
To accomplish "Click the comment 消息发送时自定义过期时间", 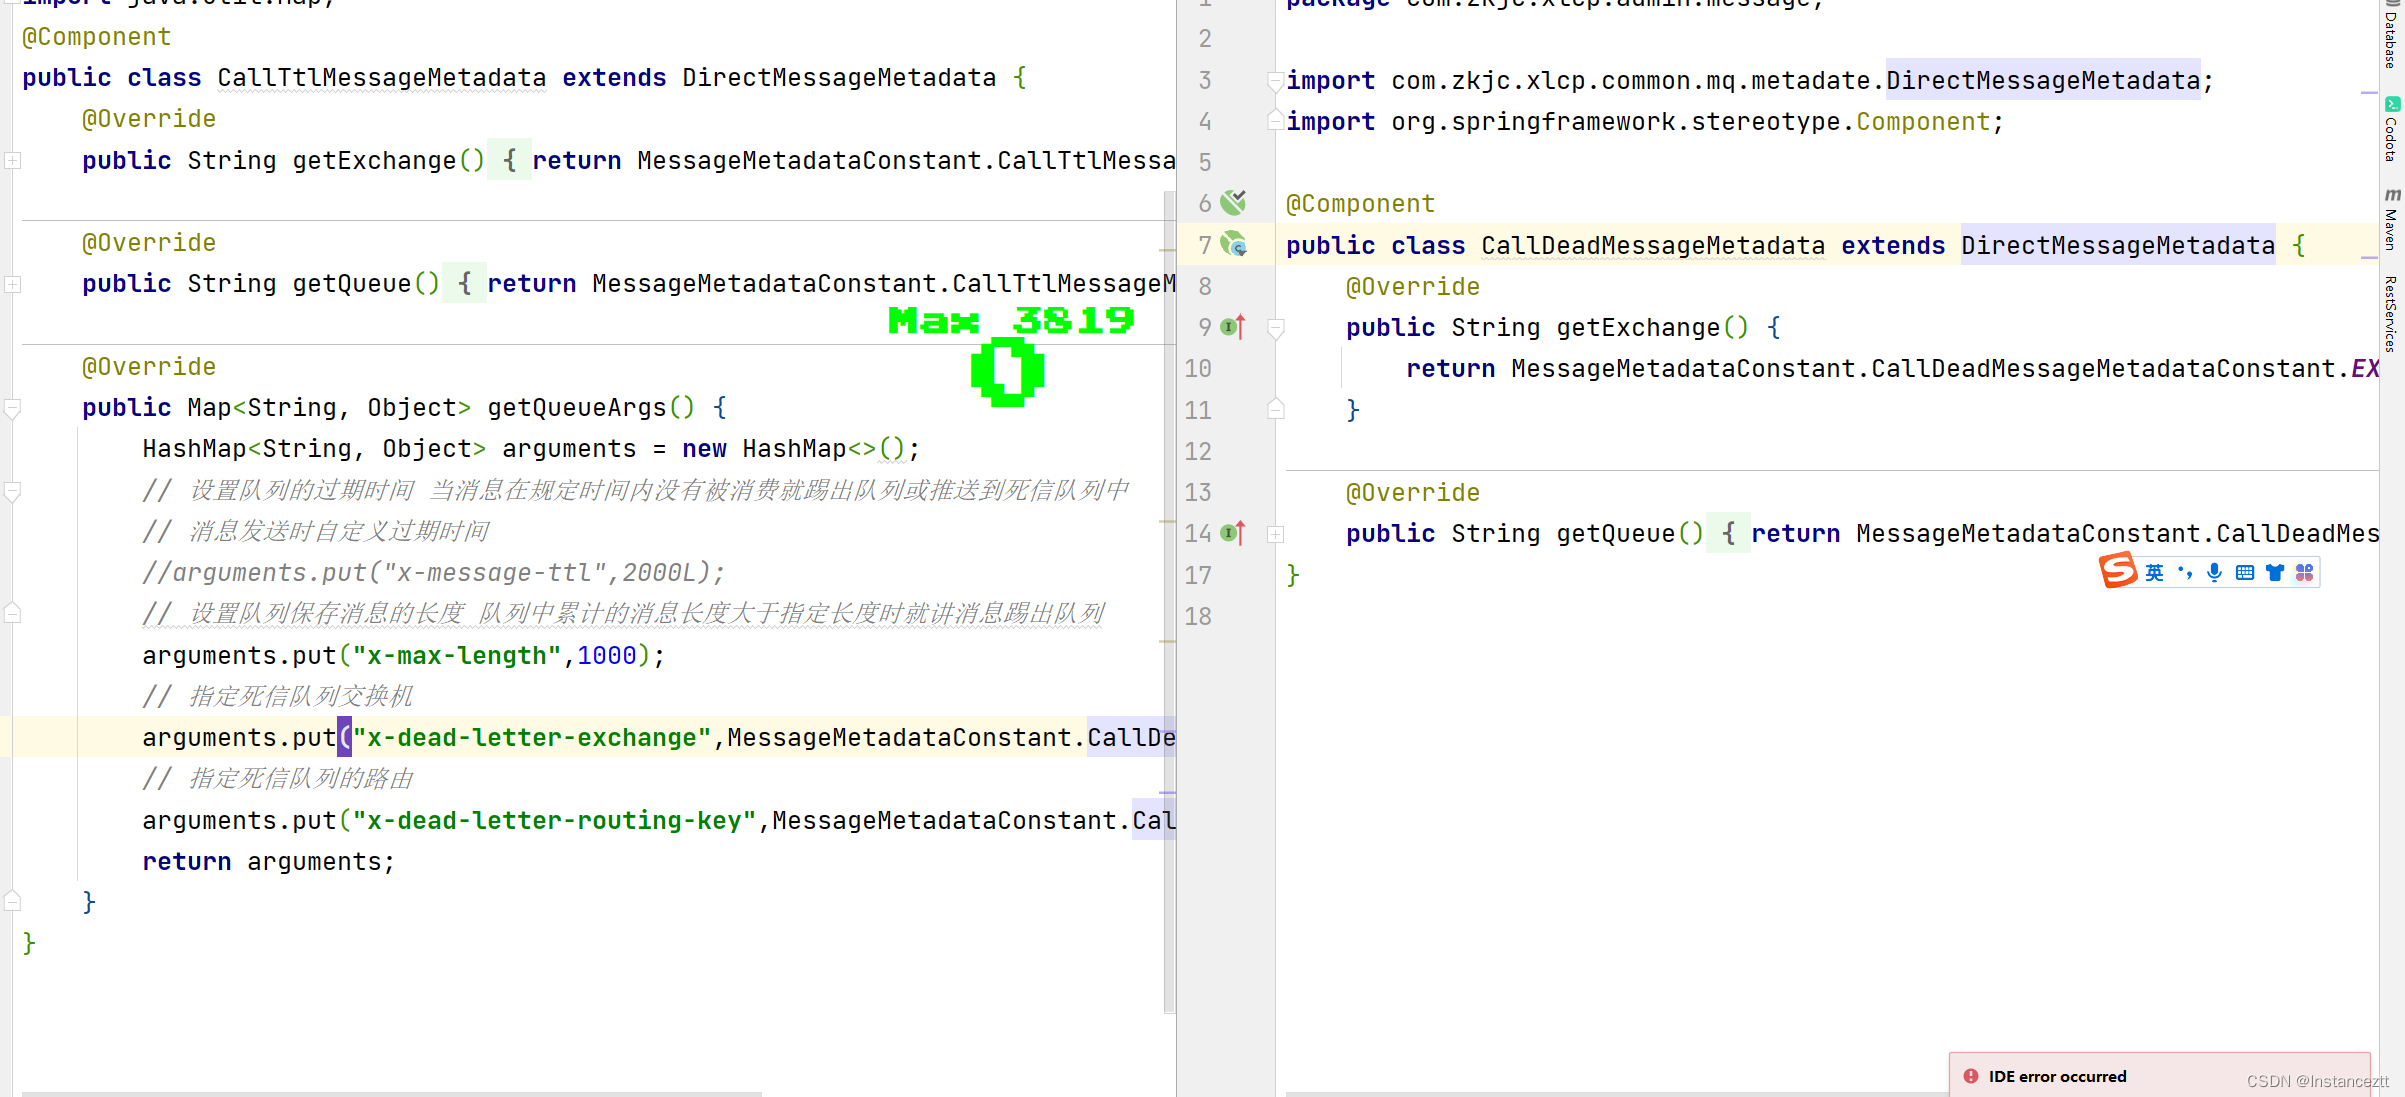I will pos(316,531).
